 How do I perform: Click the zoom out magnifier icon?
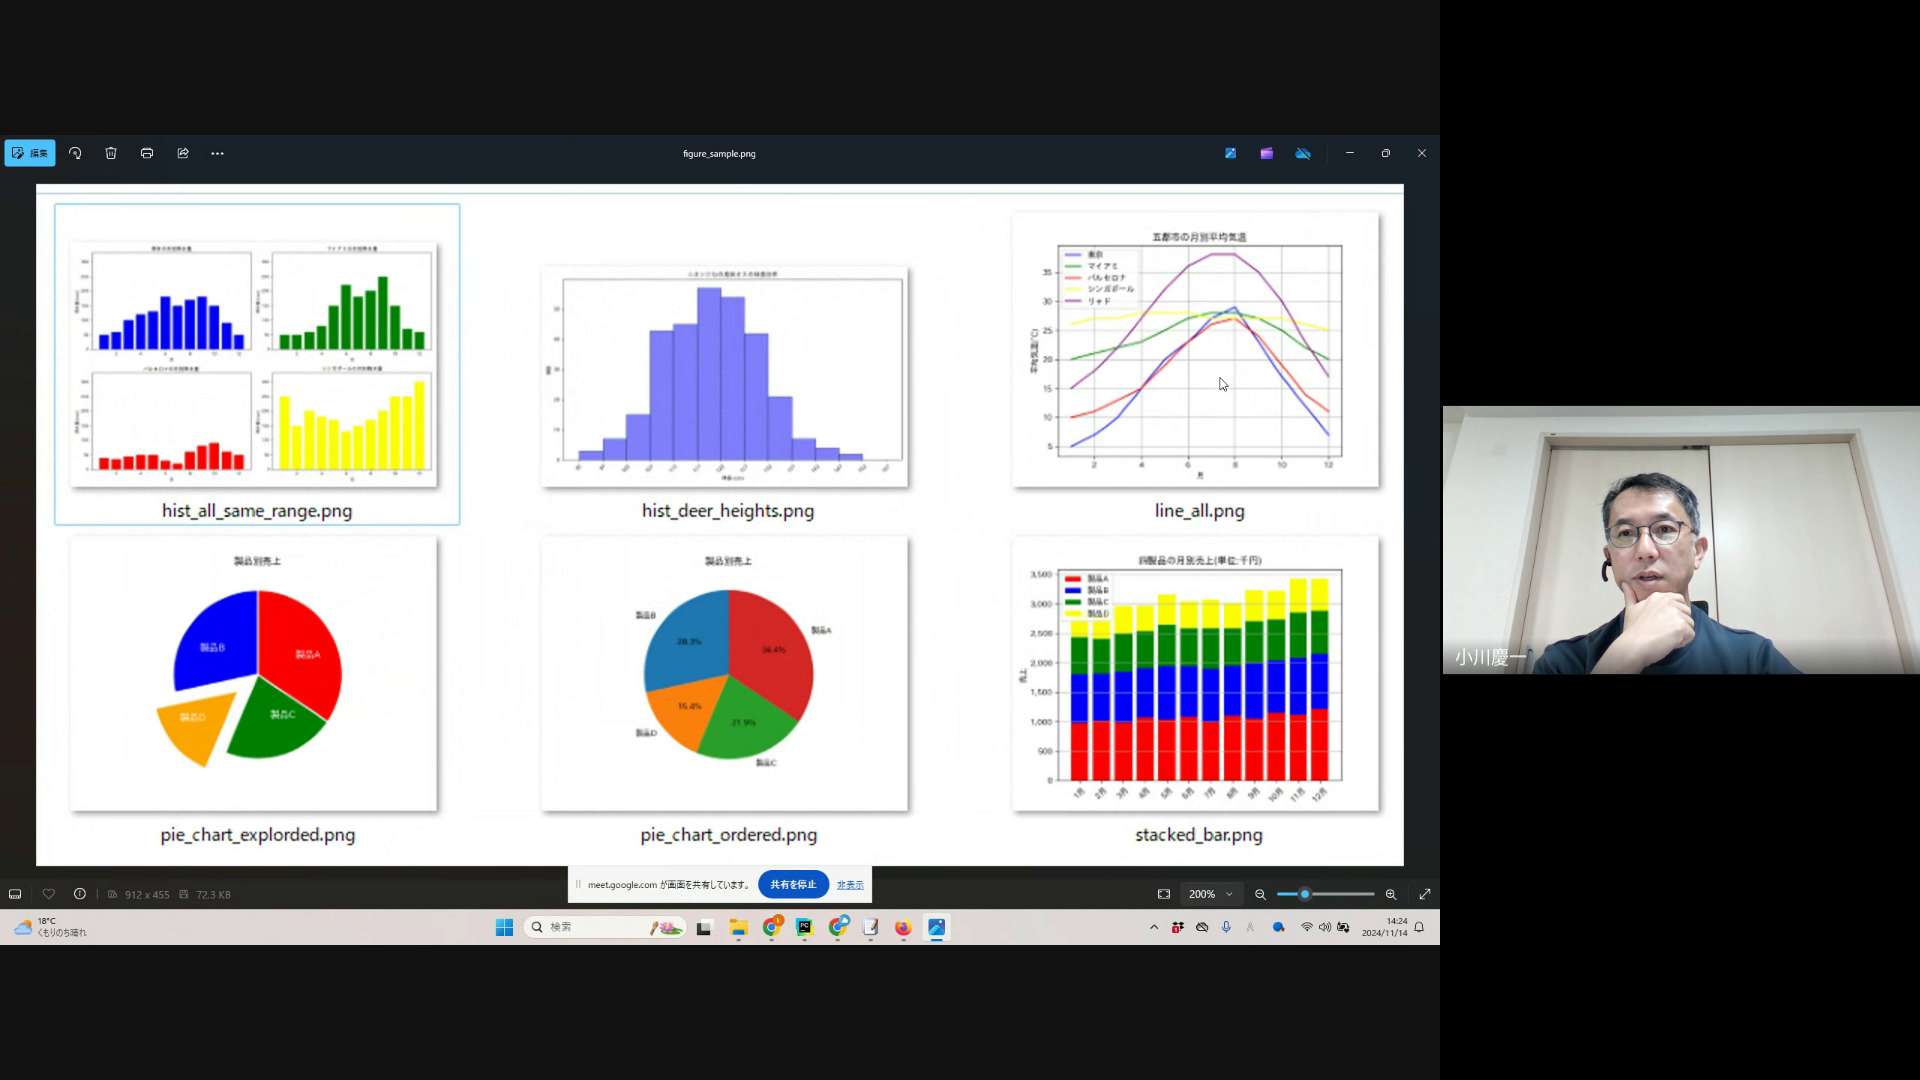pos(1260,894)
